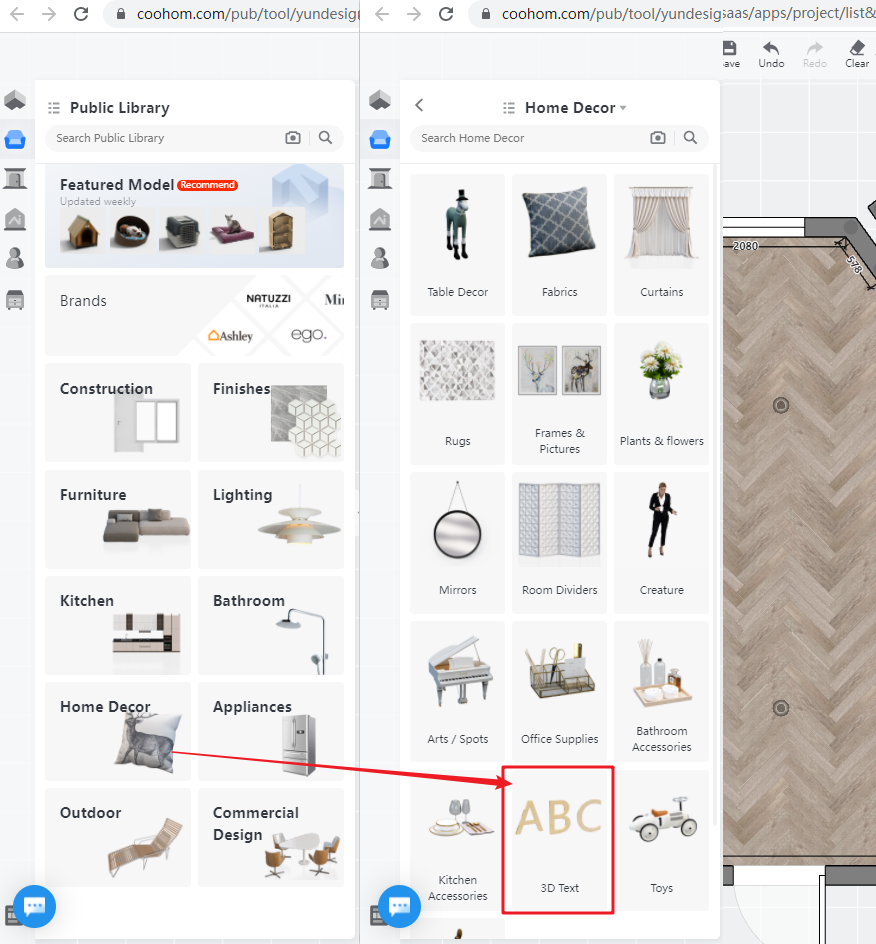876x944 pixels.
Task: Click the list icon beside Public Library title
Action: 54,108
